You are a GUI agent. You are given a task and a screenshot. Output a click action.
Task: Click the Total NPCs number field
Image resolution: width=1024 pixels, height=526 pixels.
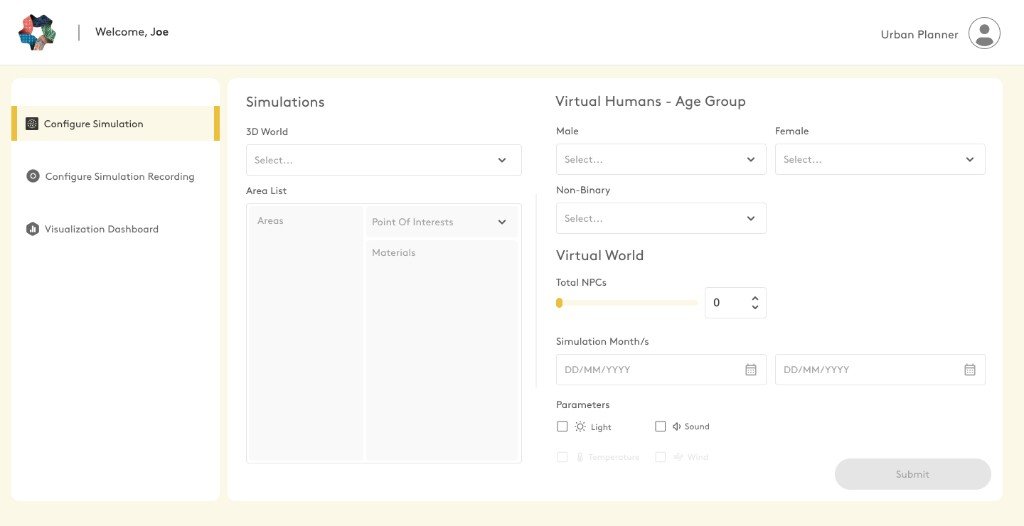click(x=735, y=303)
